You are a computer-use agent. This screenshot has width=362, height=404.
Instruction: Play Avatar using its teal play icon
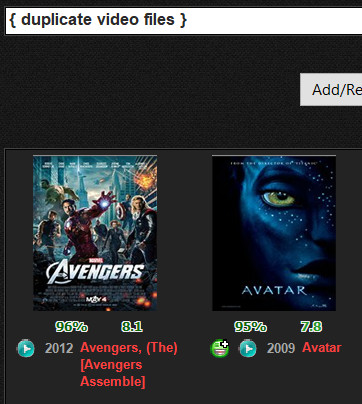tap(248, 349)
